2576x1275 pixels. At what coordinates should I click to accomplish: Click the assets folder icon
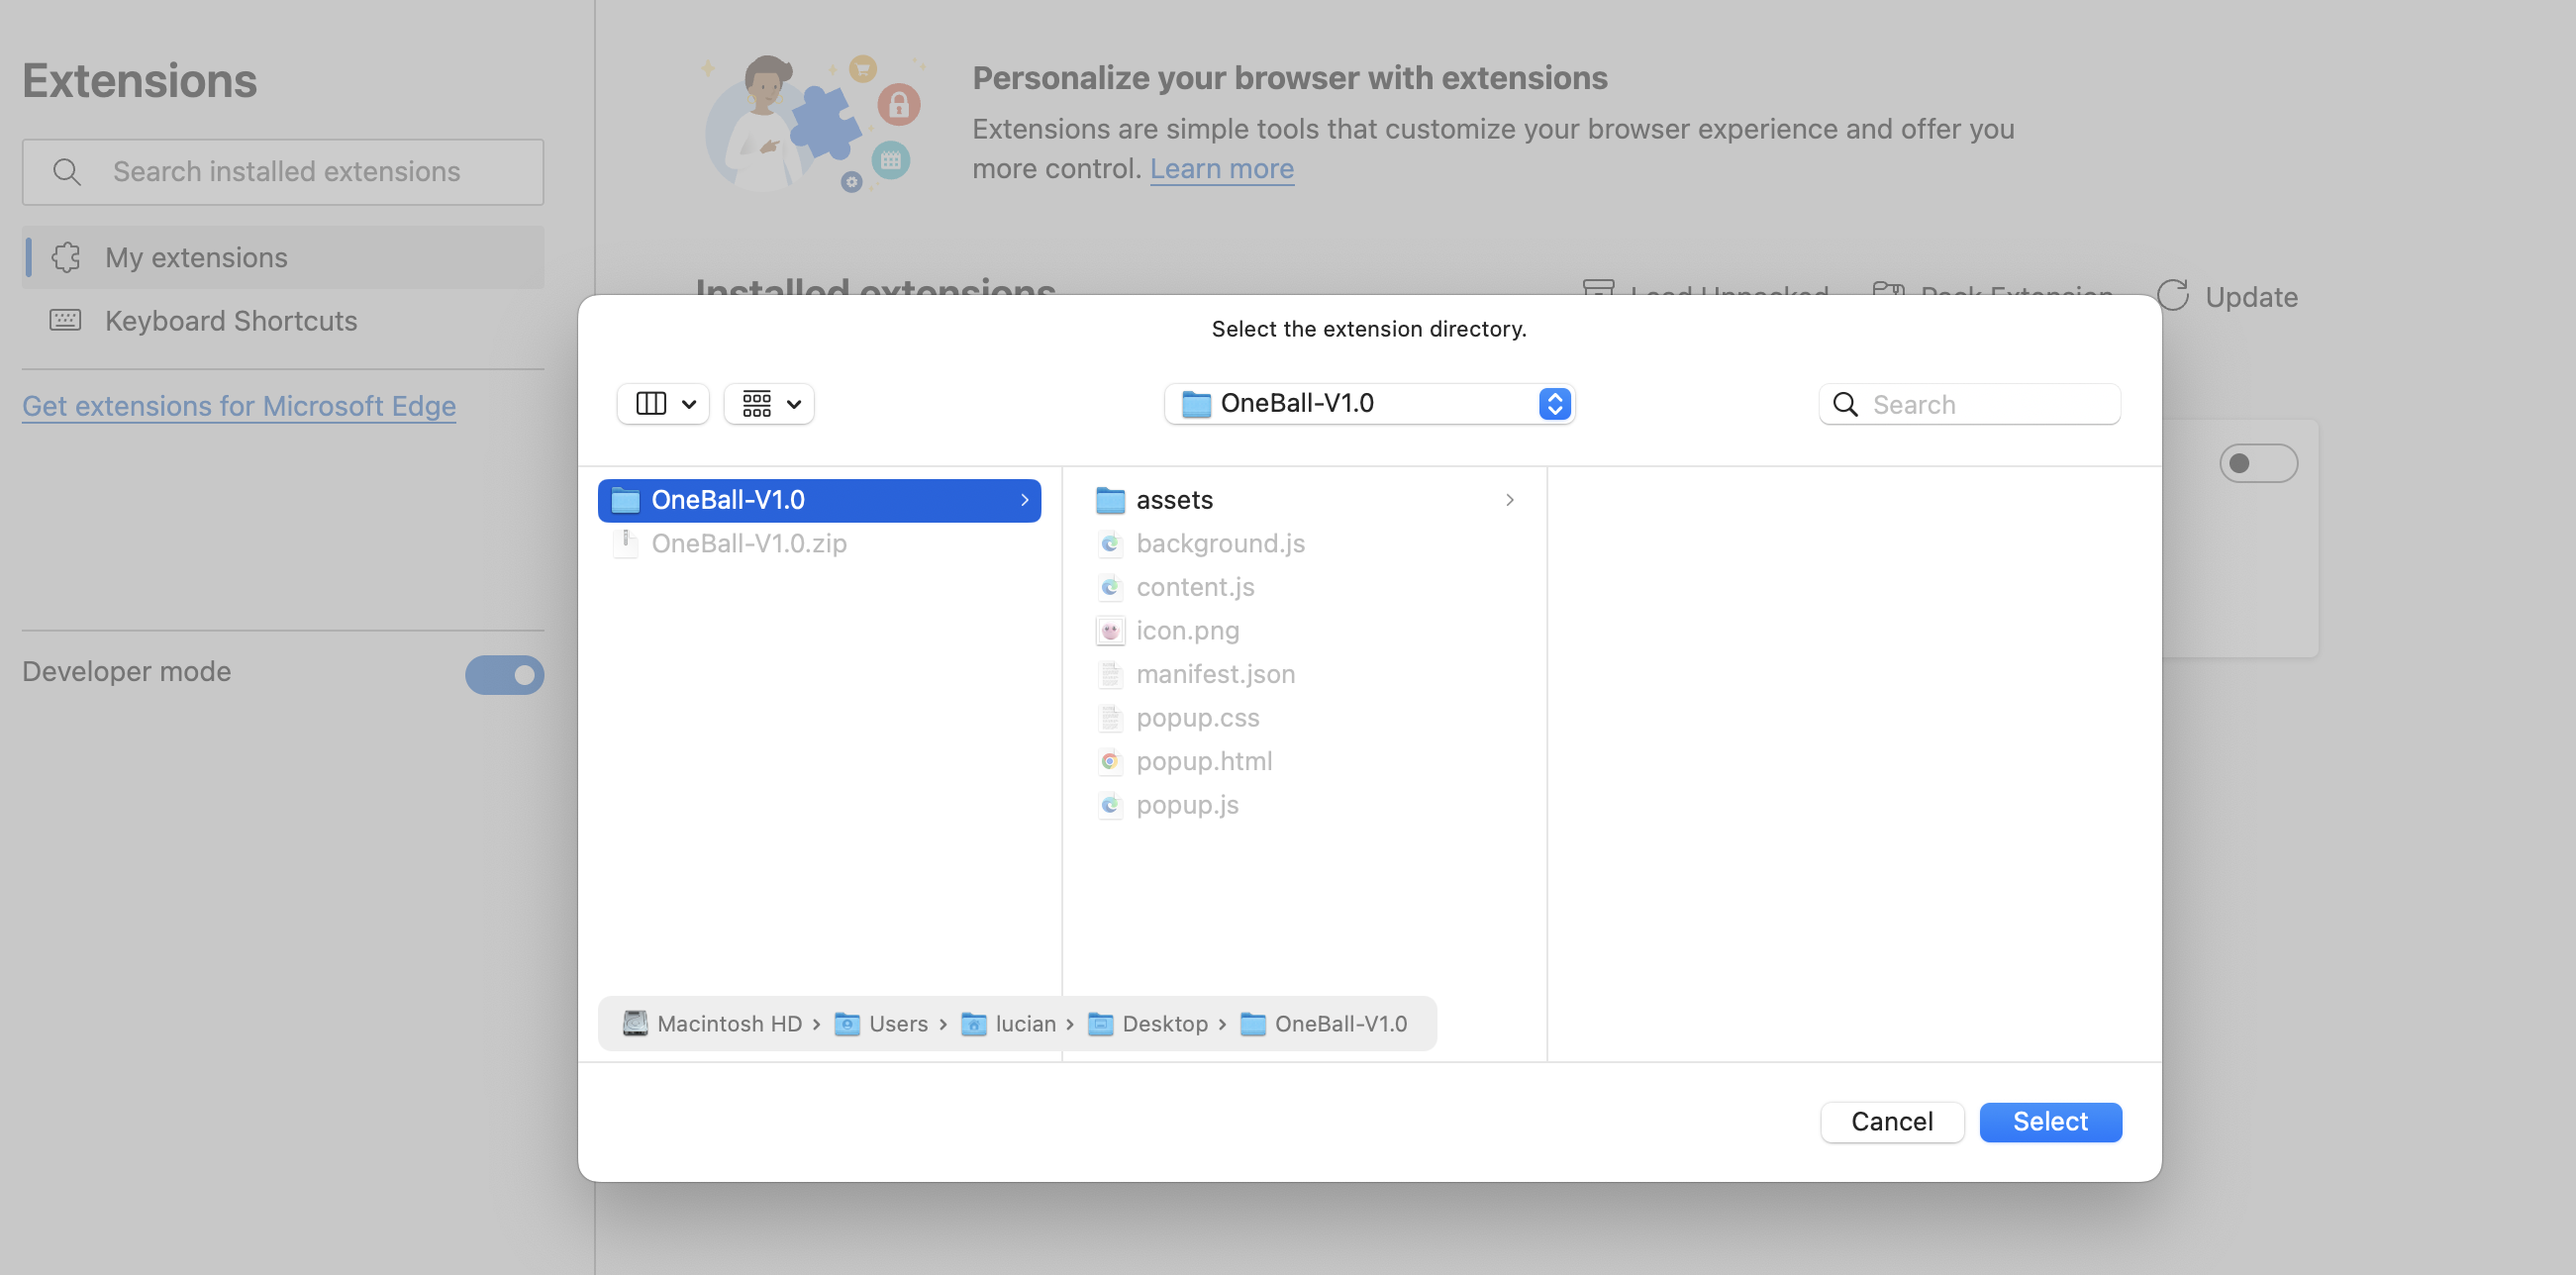(1110, 500)
